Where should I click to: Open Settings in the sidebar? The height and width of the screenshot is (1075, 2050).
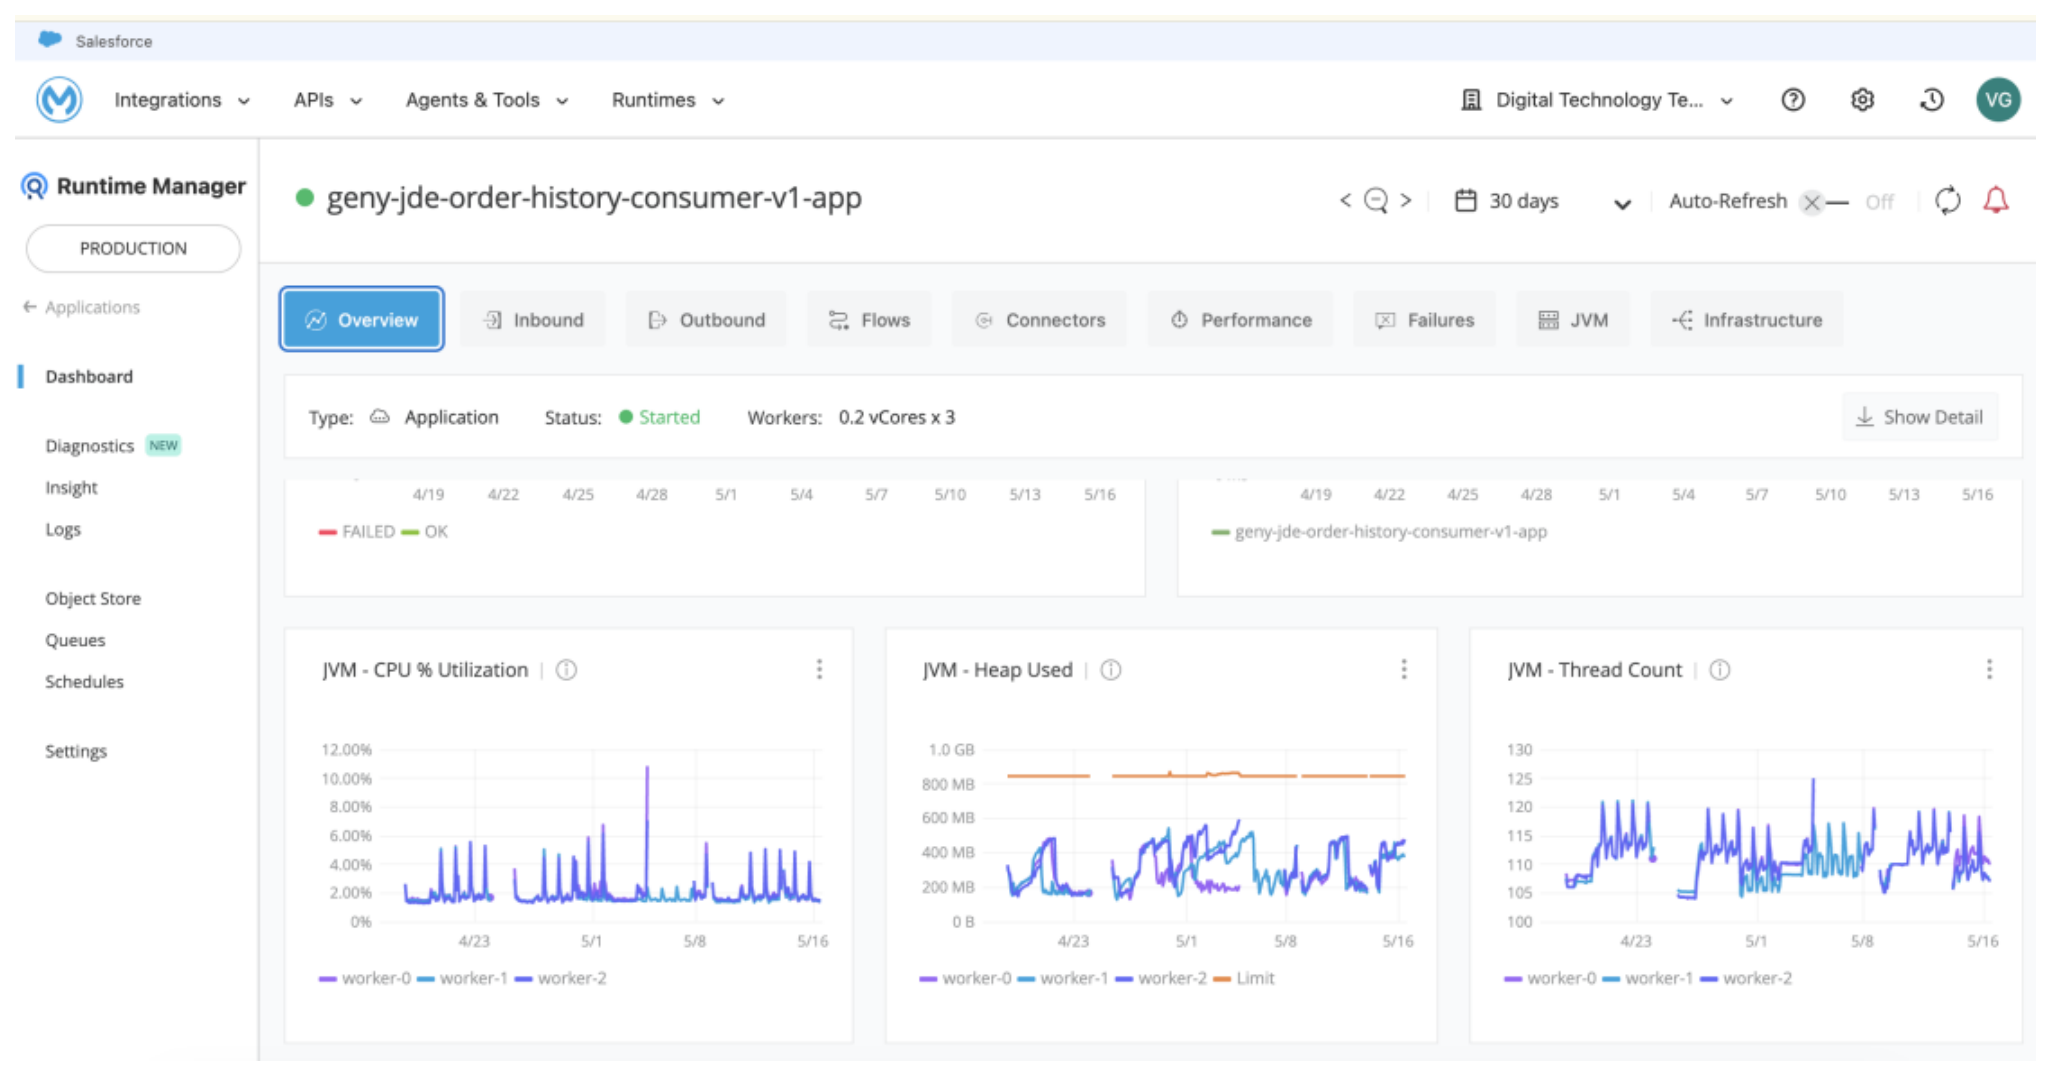click(76, 752)
